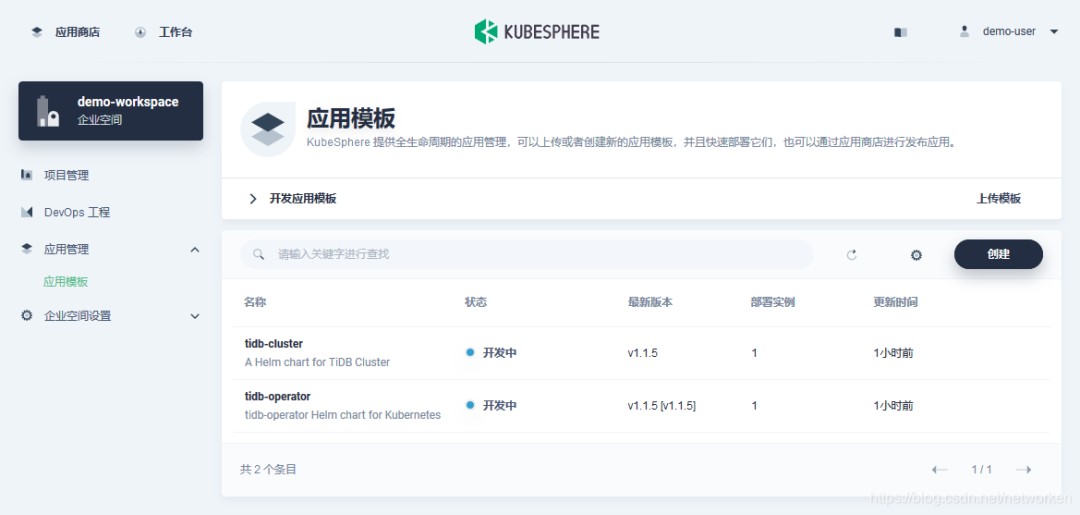Click 1小时前 in tidb-cluster row
The image size is (1080, 515).
coord(893,353)
